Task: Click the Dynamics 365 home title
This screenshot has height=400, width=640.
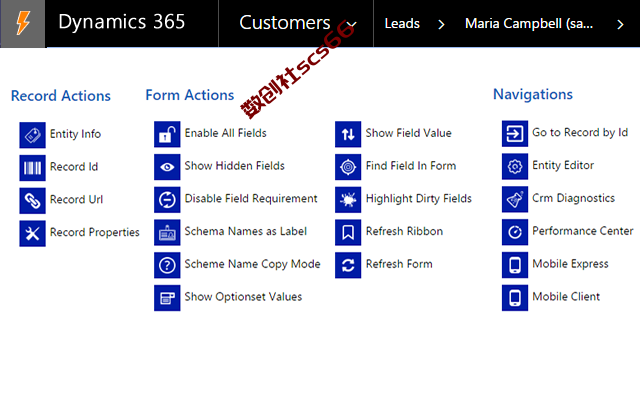Action: click(x=122, y=22)
